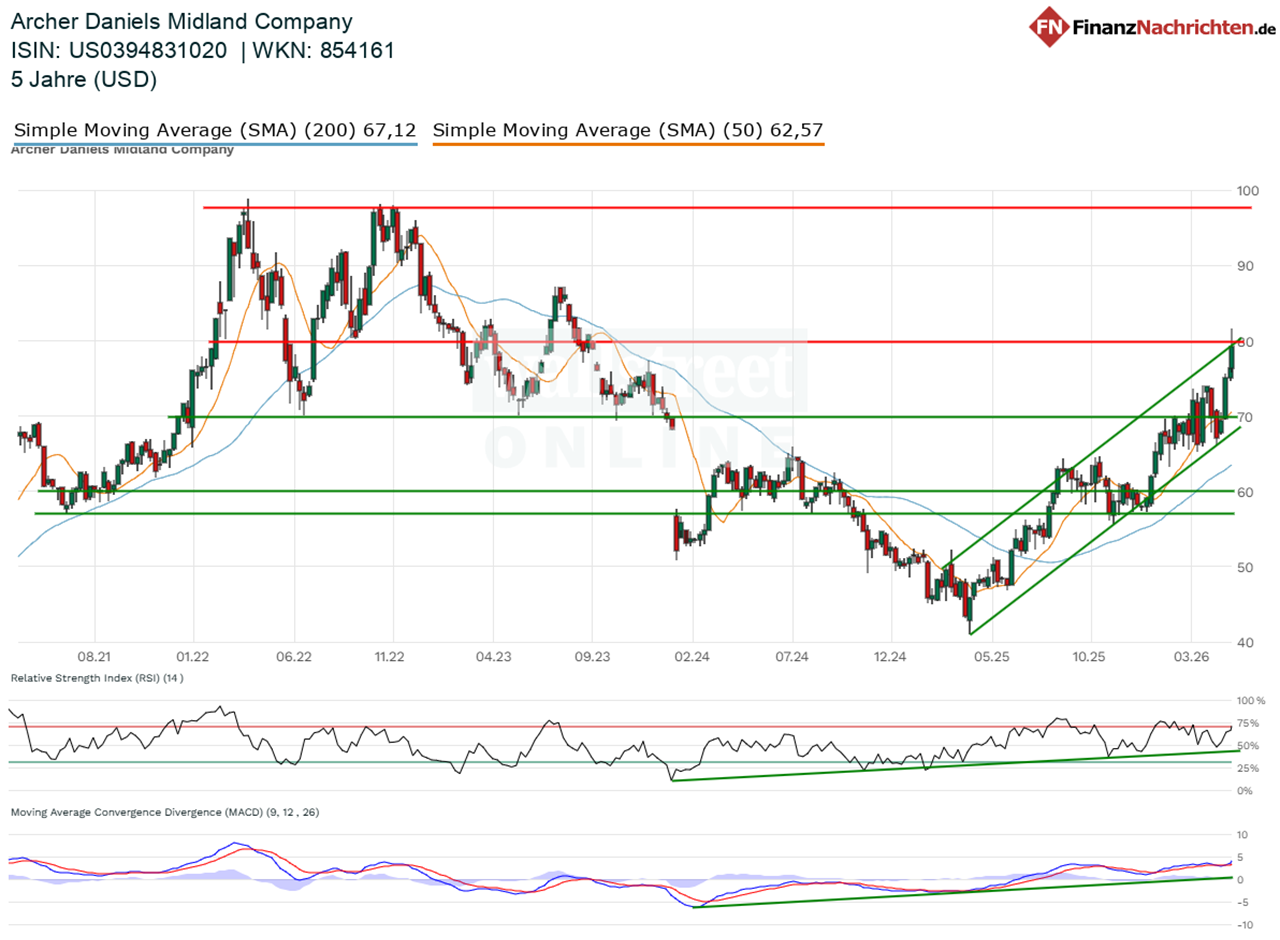Select the 10.25 date on the time axis
This screenshot has width=1280, height=940.
pyautogui.click(x=1090, y=657)
